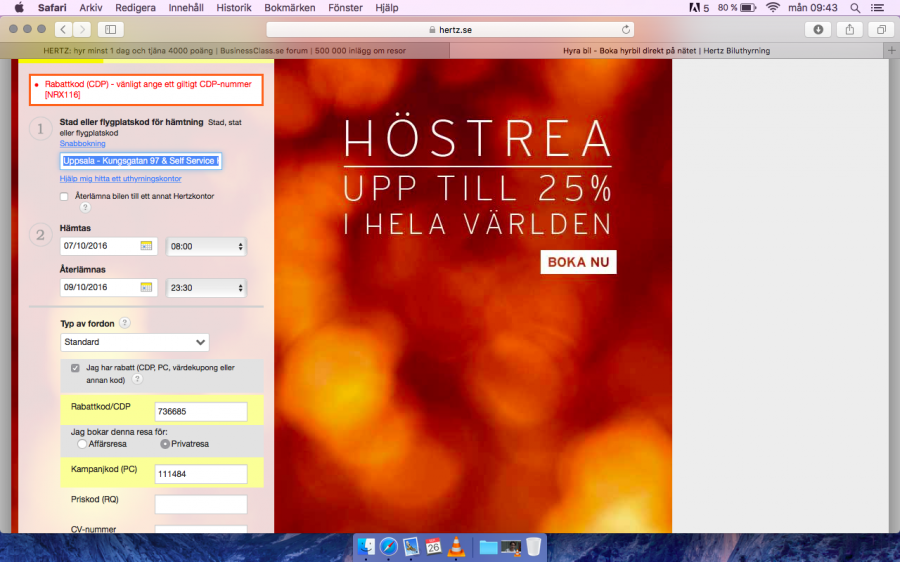Open Historik menu
Image resolution: width=900 pixels, height=562 pixels.
pyautogui.click(x=234, y=7)
